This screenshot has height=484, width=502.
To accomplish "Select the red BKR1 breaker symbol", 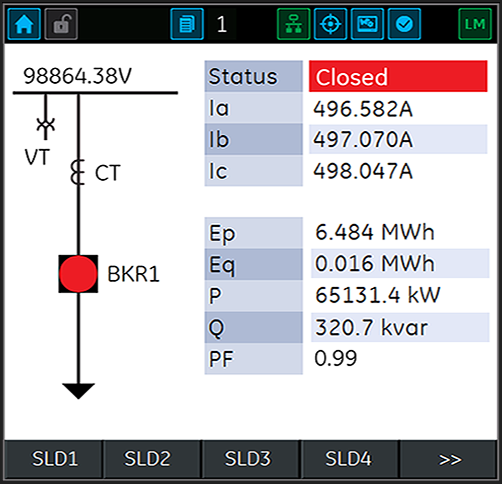I will coord(78,274).
